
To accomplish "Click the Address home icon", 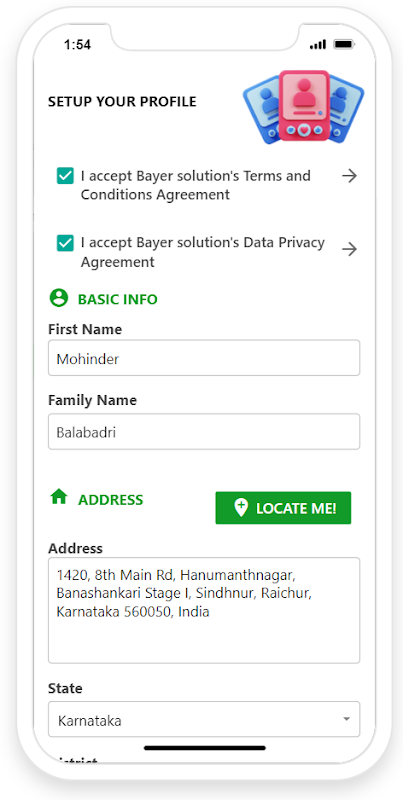I will (x=59, y=496).
